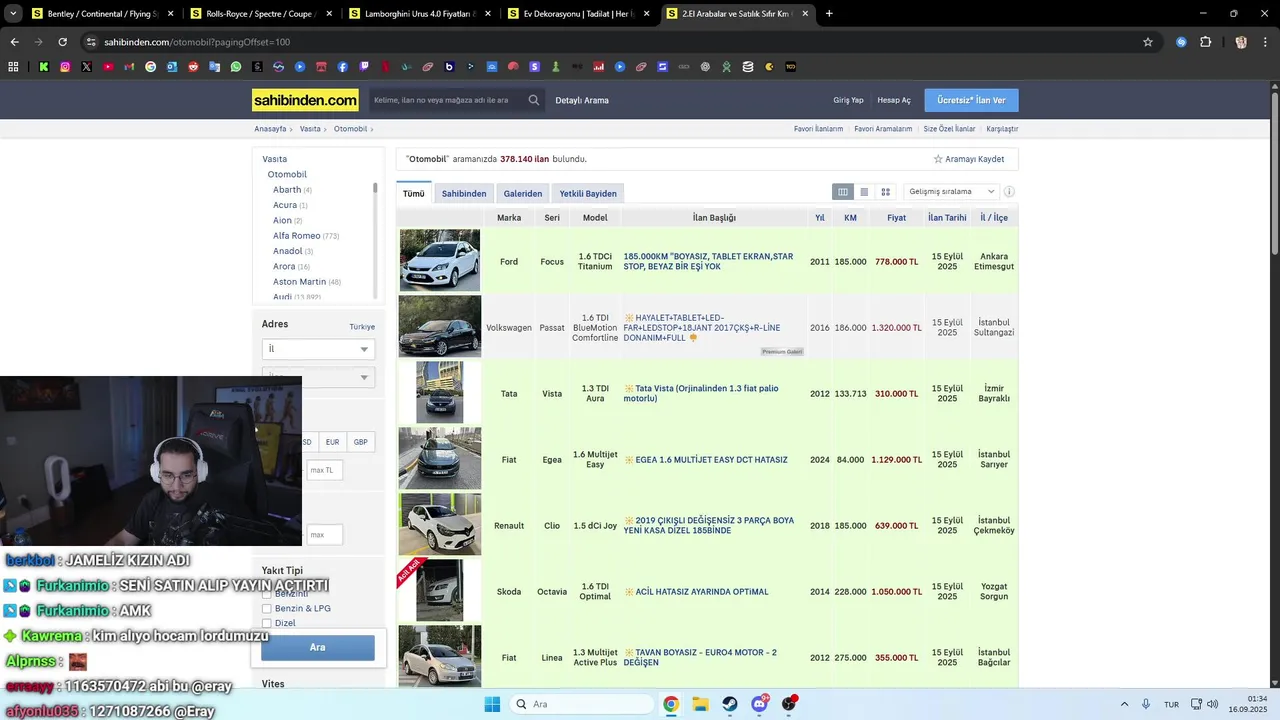Click the brand list scrollbar
The height and width of the screenshot is (720, 1280).
click(x=375, y=188)
